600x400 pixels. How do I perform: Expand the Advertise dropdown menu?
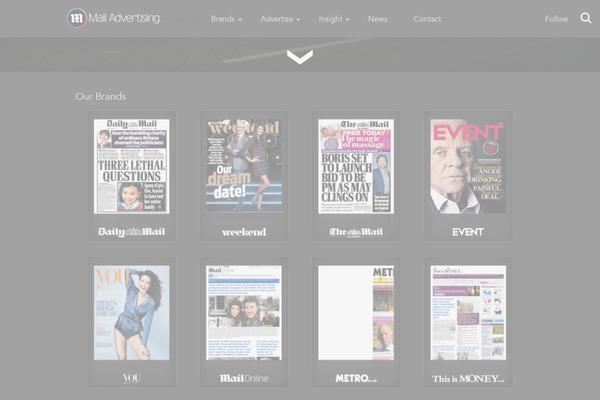pyautogui.click(x=280, y=19)
